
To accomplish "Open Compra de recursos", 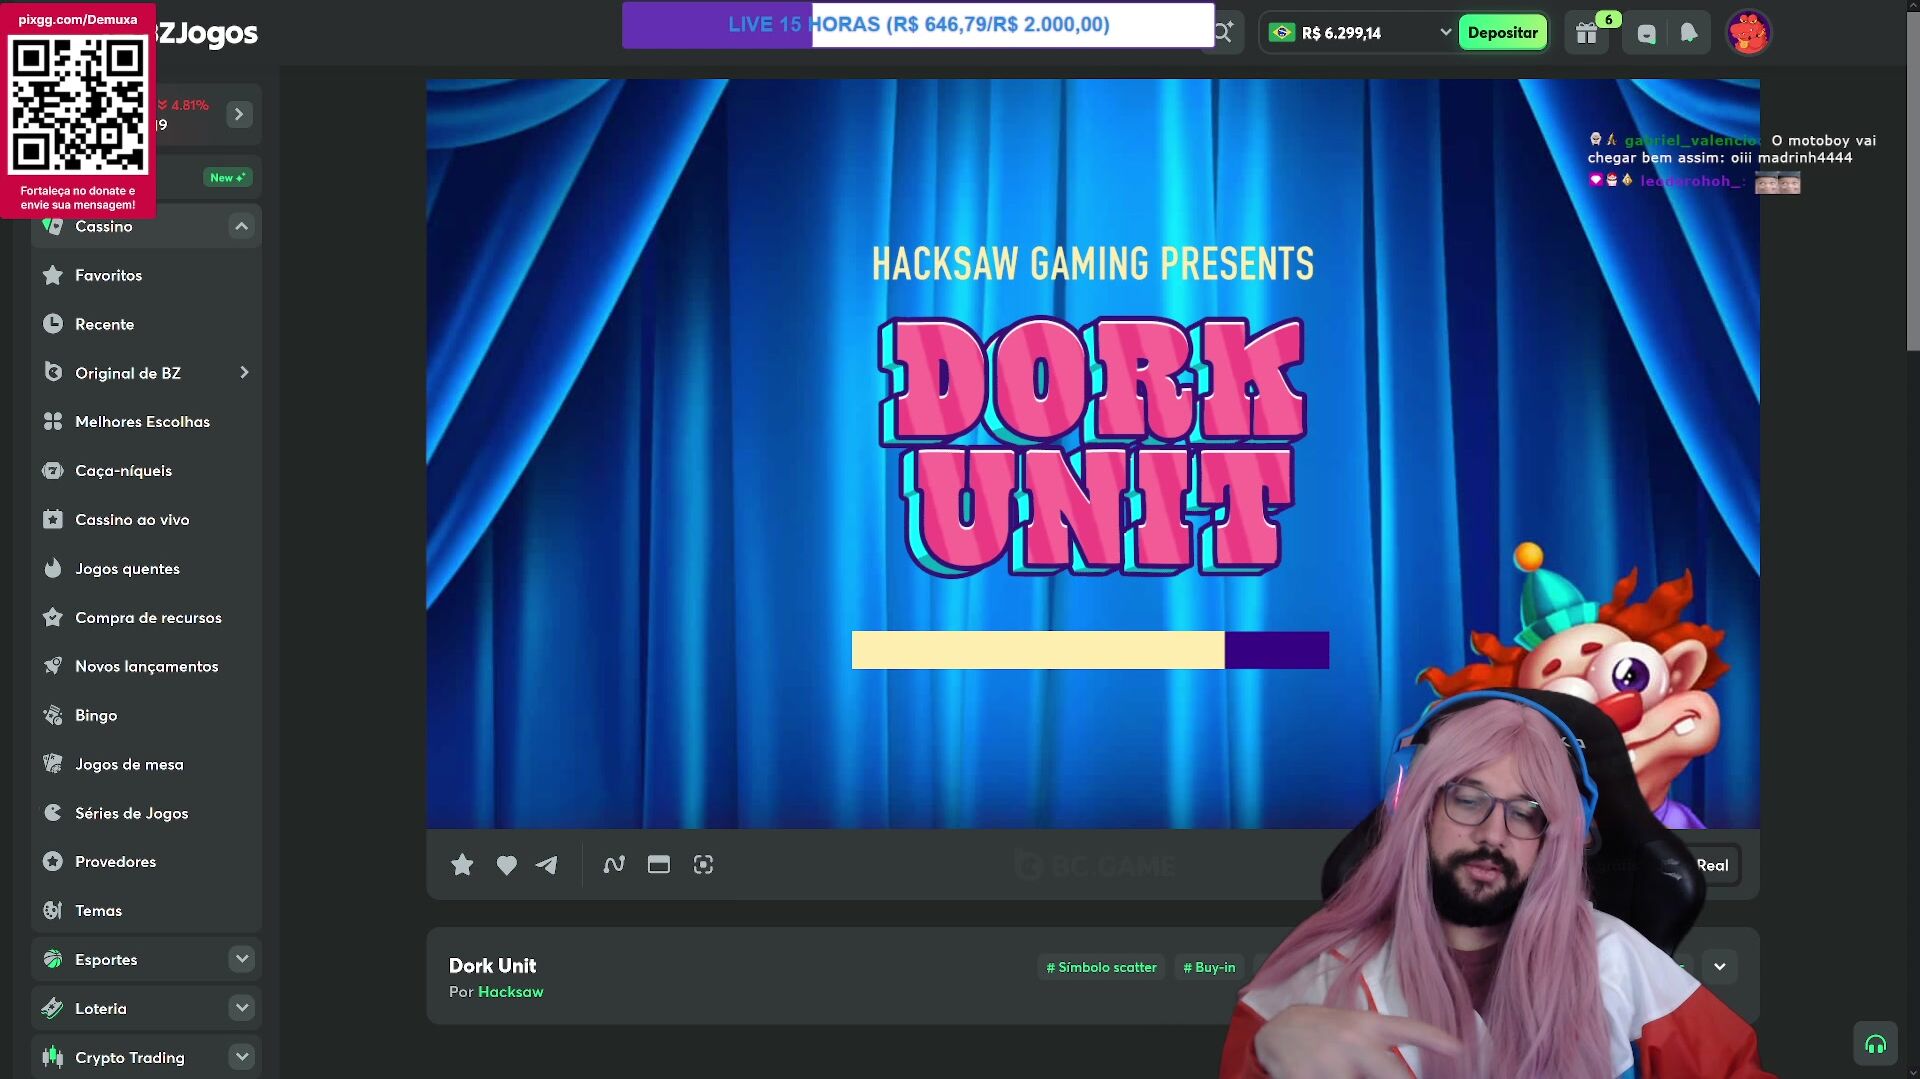I will coord(146,618).
